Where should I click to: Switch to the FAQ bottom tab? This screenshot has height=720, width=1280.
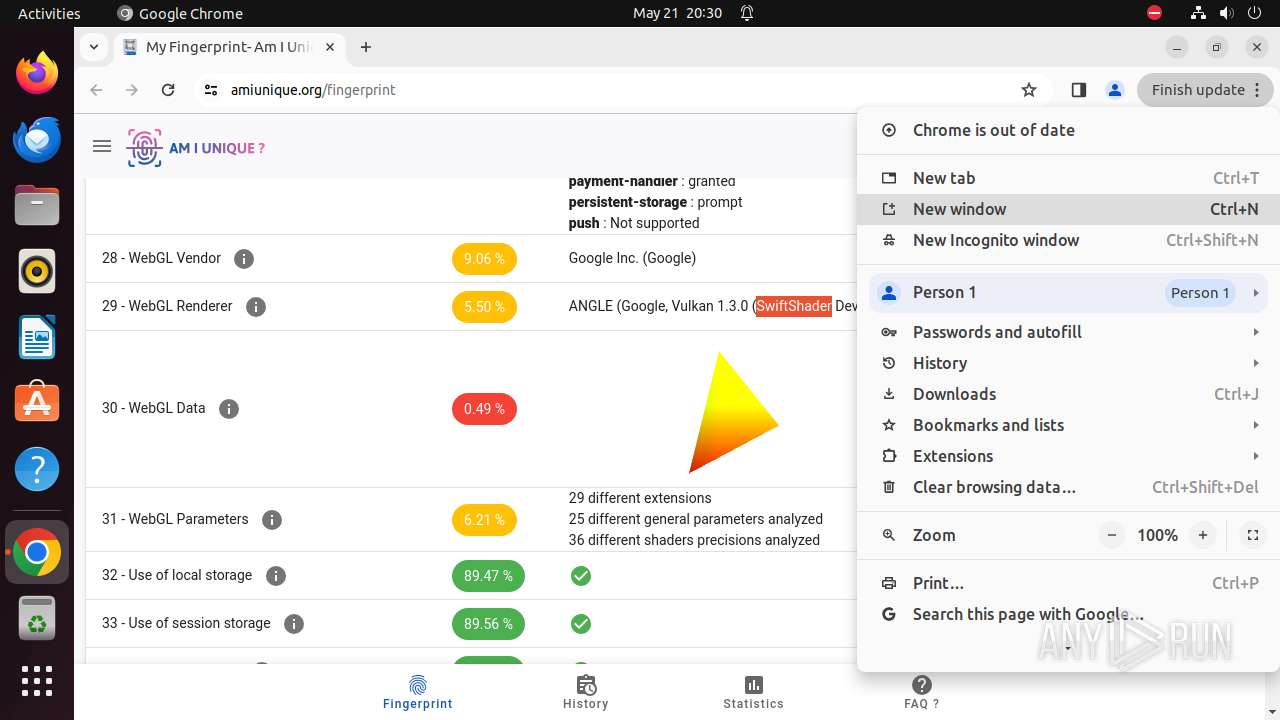point(921,692)
